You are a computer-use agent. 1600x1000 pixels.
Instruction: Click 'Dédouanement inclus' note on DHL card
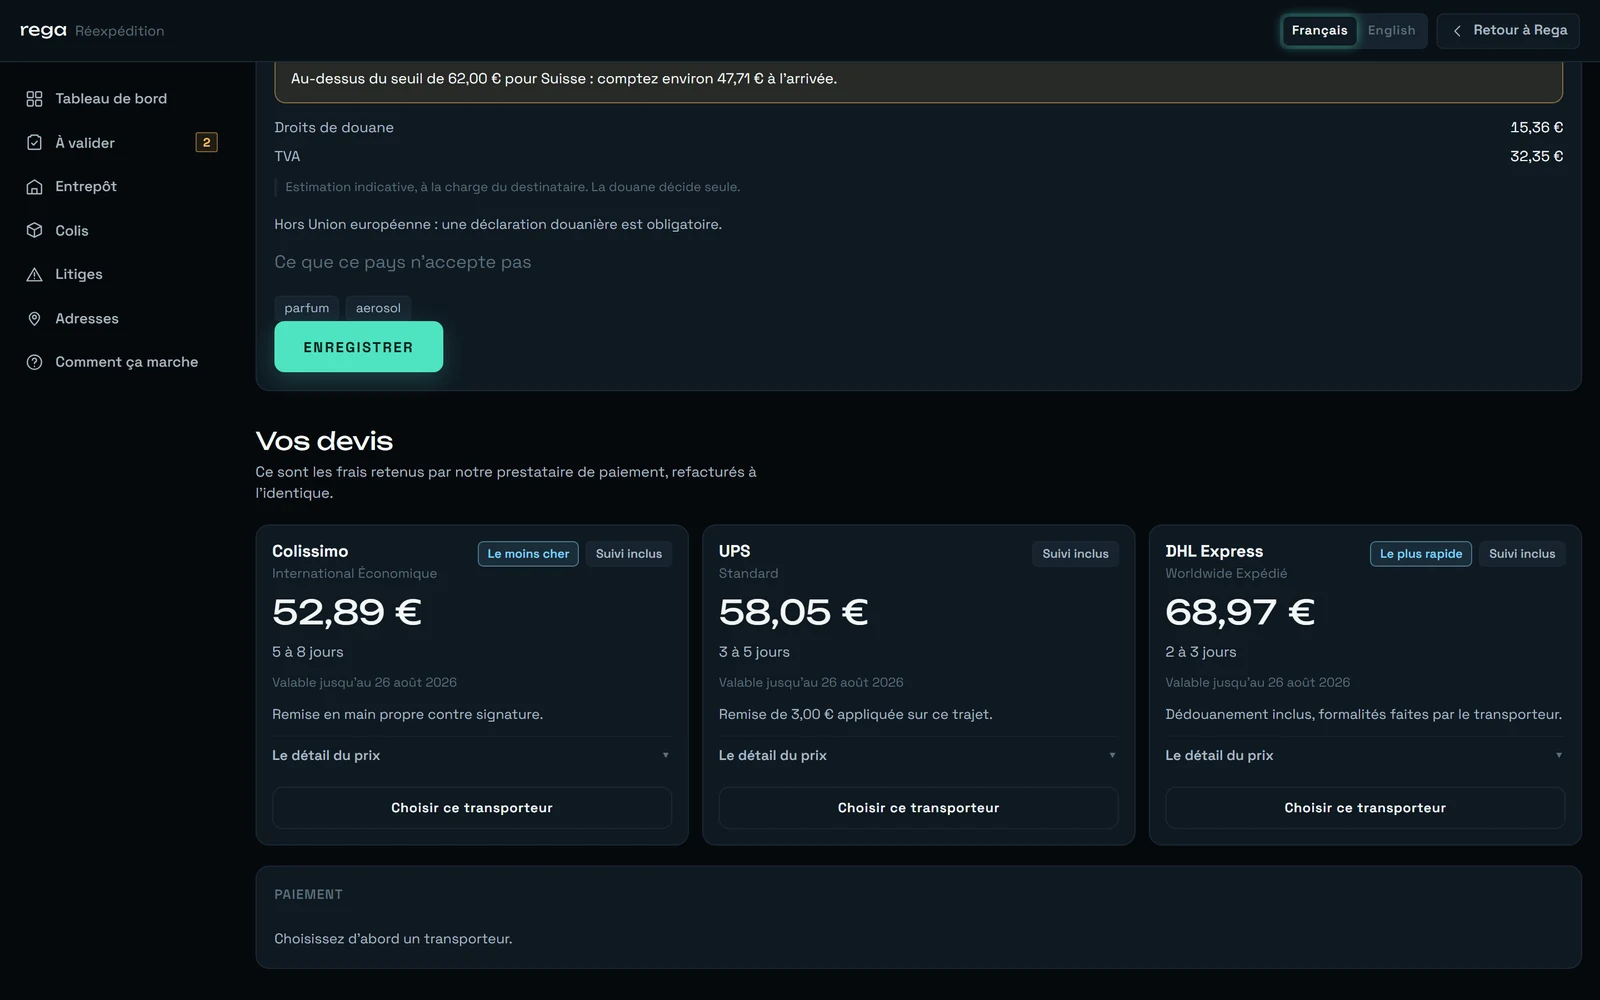[1364, 715]
